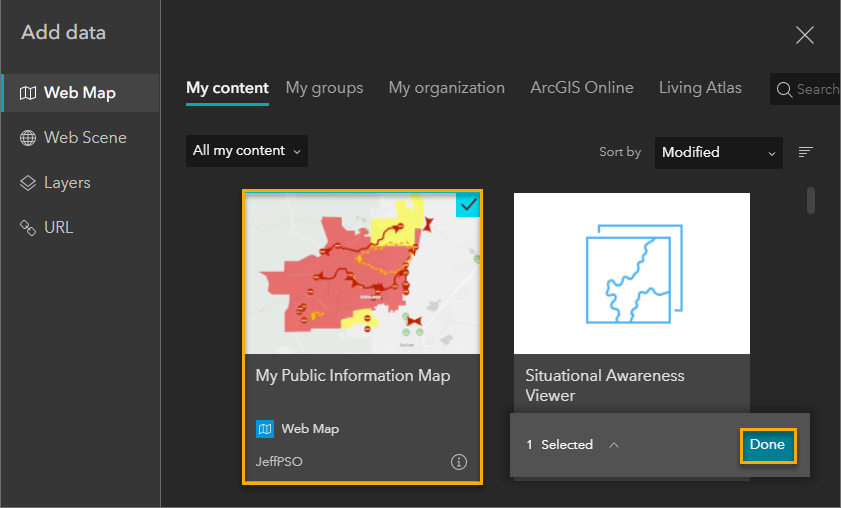The height and width of the screenshot is (508, 841).
Task: Click the URL link icon
Action: point(28,228)
